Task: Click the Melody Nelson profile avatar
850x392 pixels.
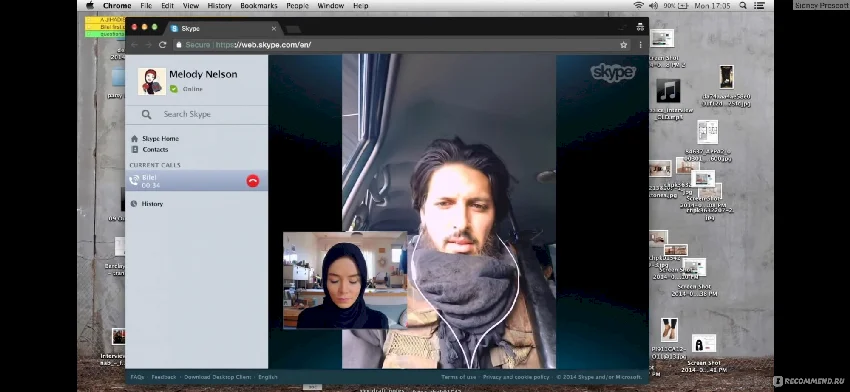Action: click(x=152, y=81)
